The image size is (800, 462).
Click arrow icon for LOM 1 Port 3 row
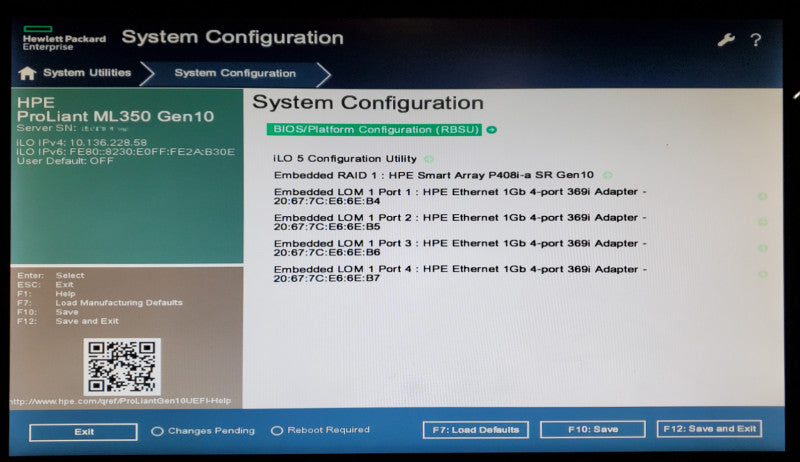[x=762, y=248]
